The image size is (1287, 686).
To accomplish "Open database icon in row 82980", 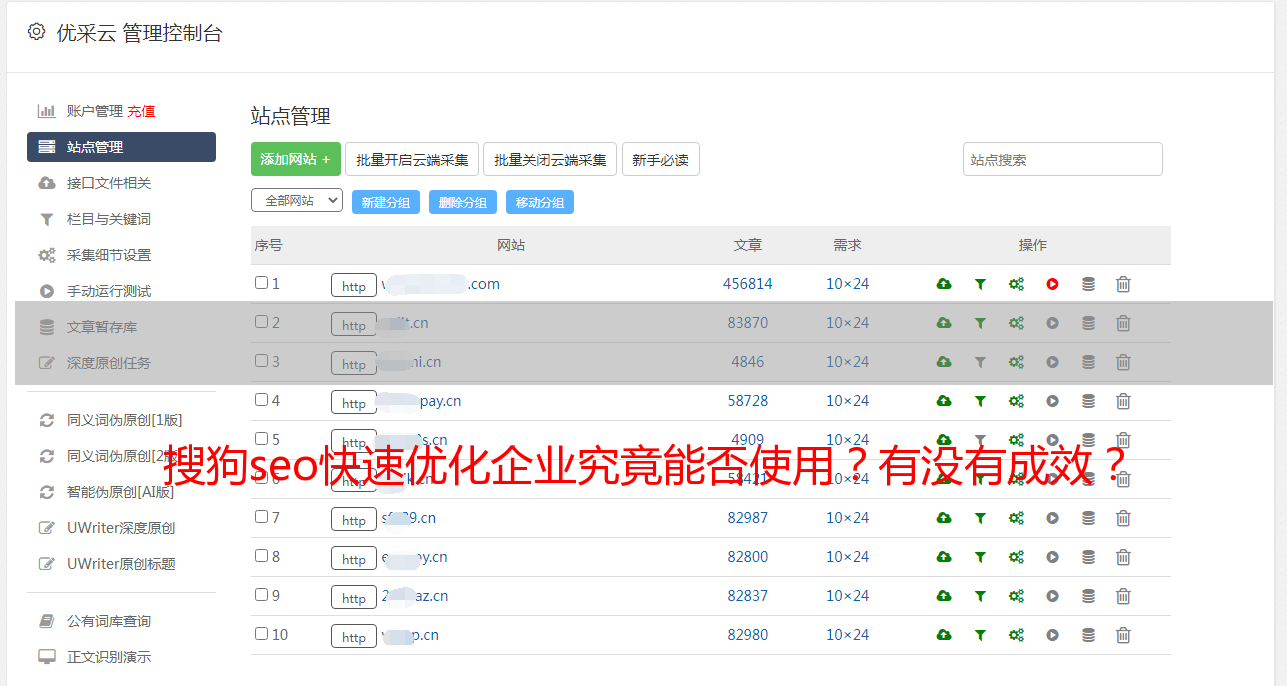I will 1088,635.
